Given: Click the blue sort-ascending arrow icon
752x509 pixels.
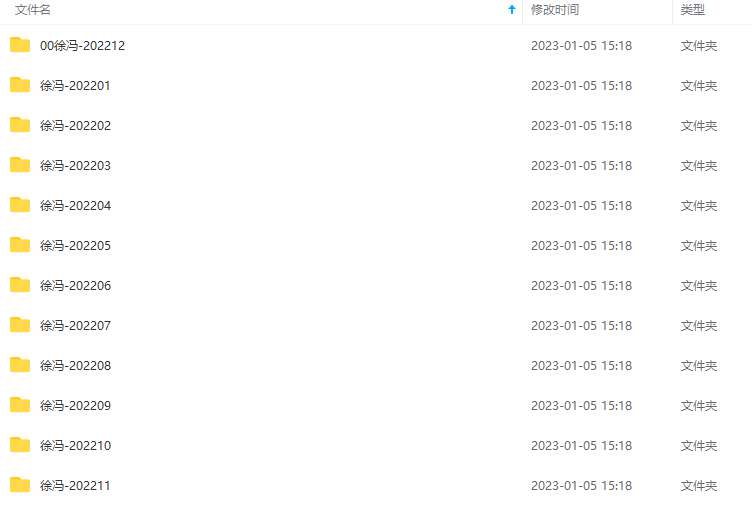Looking at the screenshot, I should [x=512, y=9].
